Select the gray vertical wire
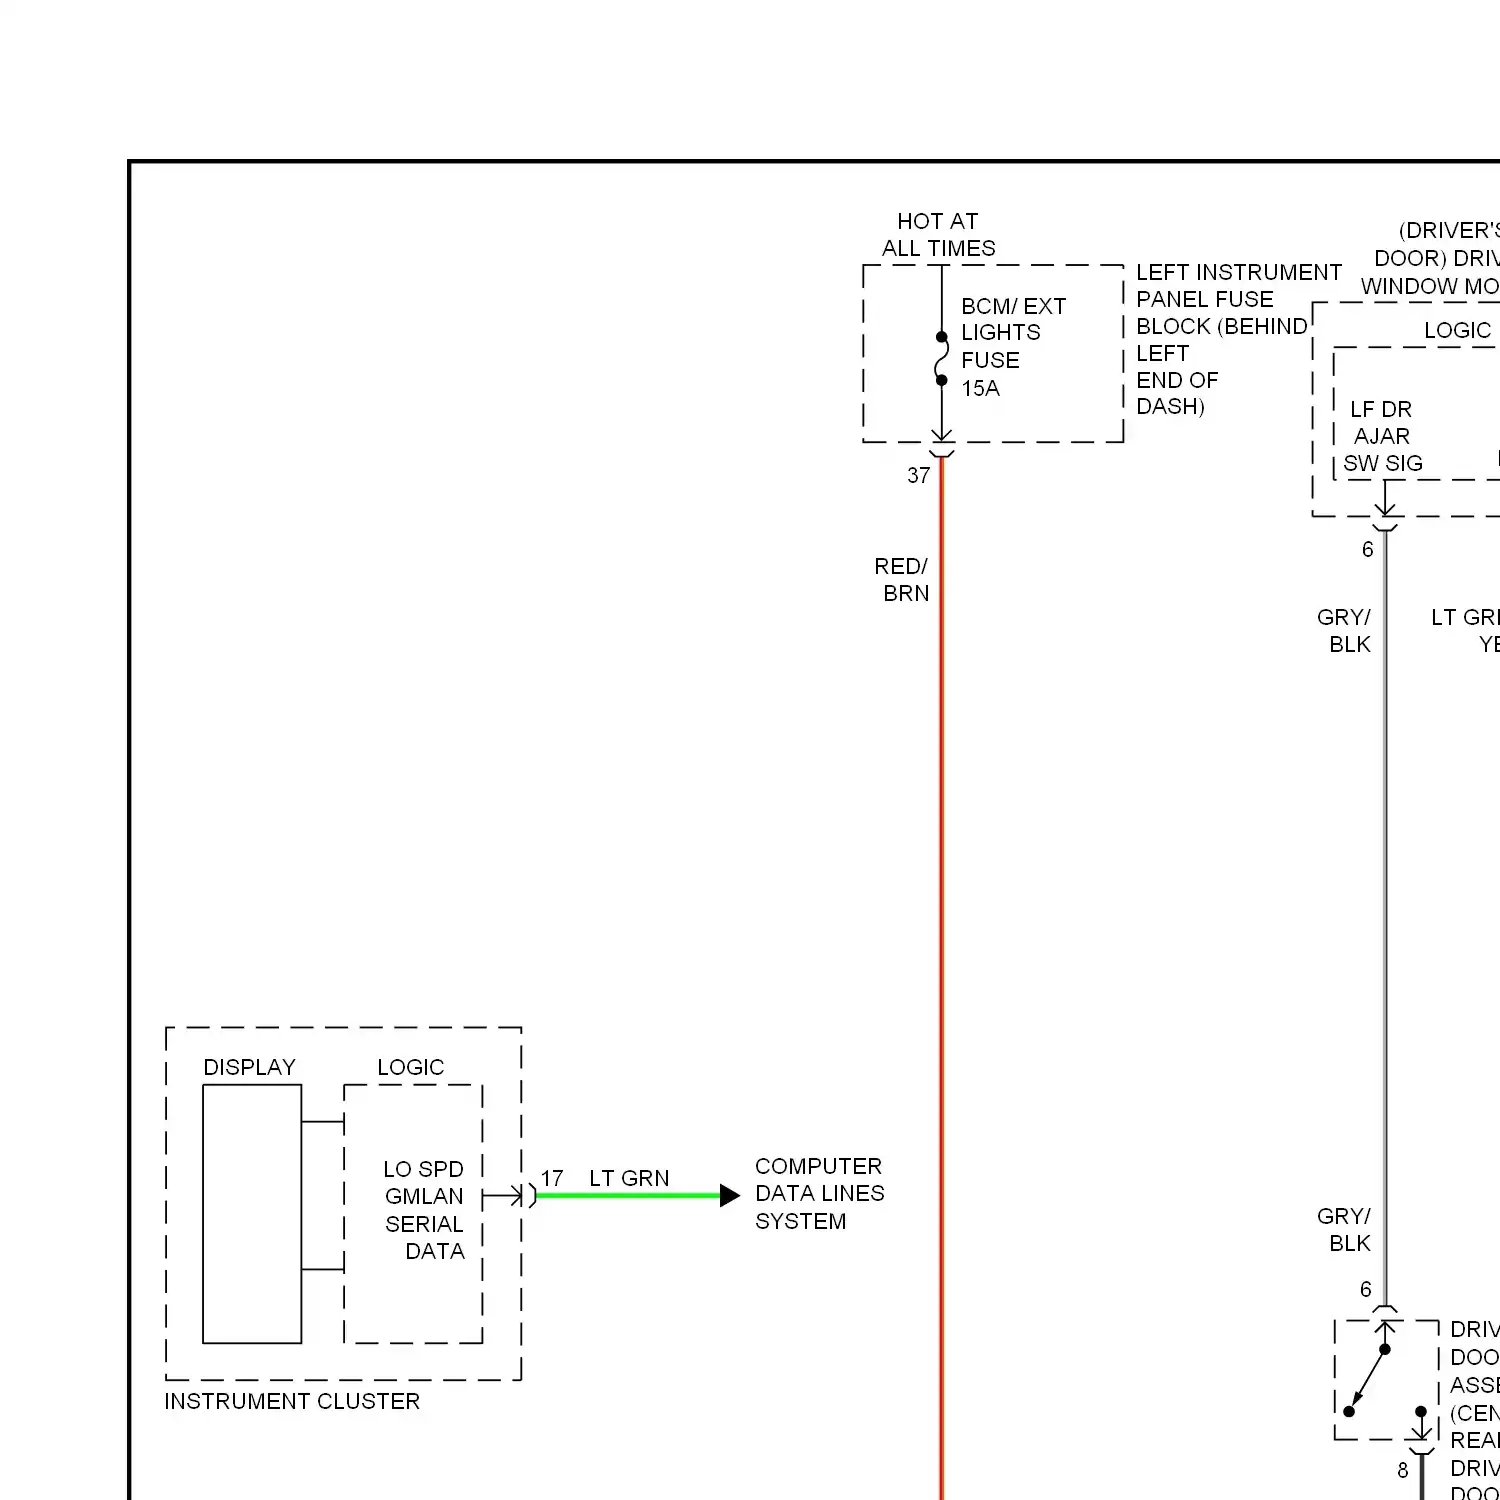Image resolution: width=1500 pixels, height=1500 pixels. (x=1385, y=918)
